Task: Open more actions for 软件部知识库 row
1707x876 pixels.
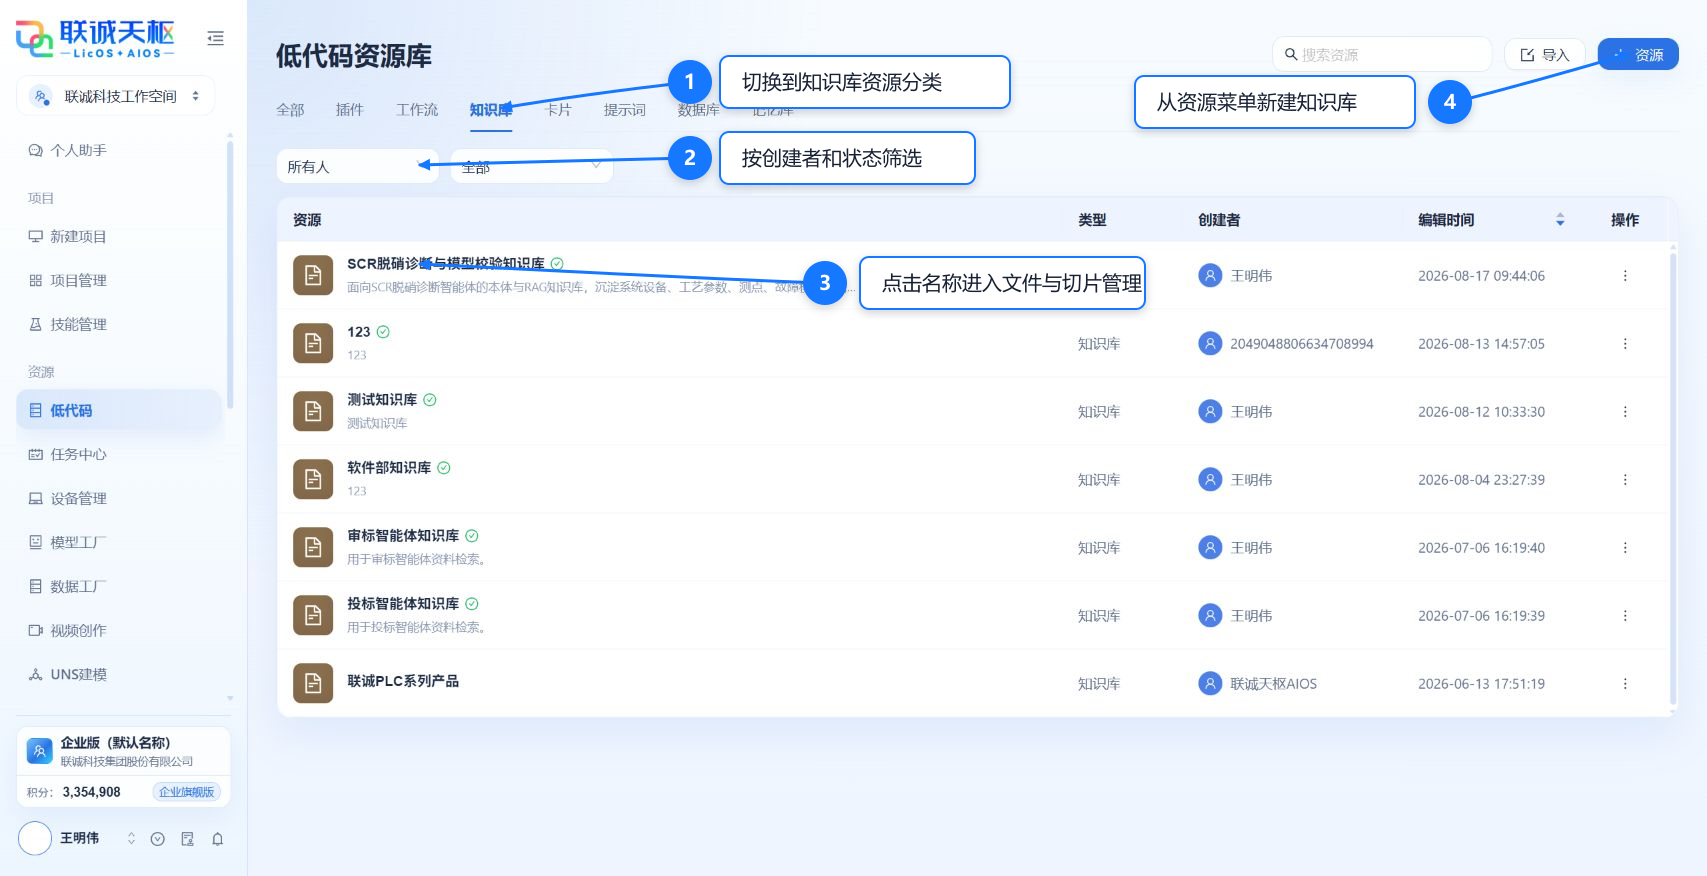Action: [1625, 480]
